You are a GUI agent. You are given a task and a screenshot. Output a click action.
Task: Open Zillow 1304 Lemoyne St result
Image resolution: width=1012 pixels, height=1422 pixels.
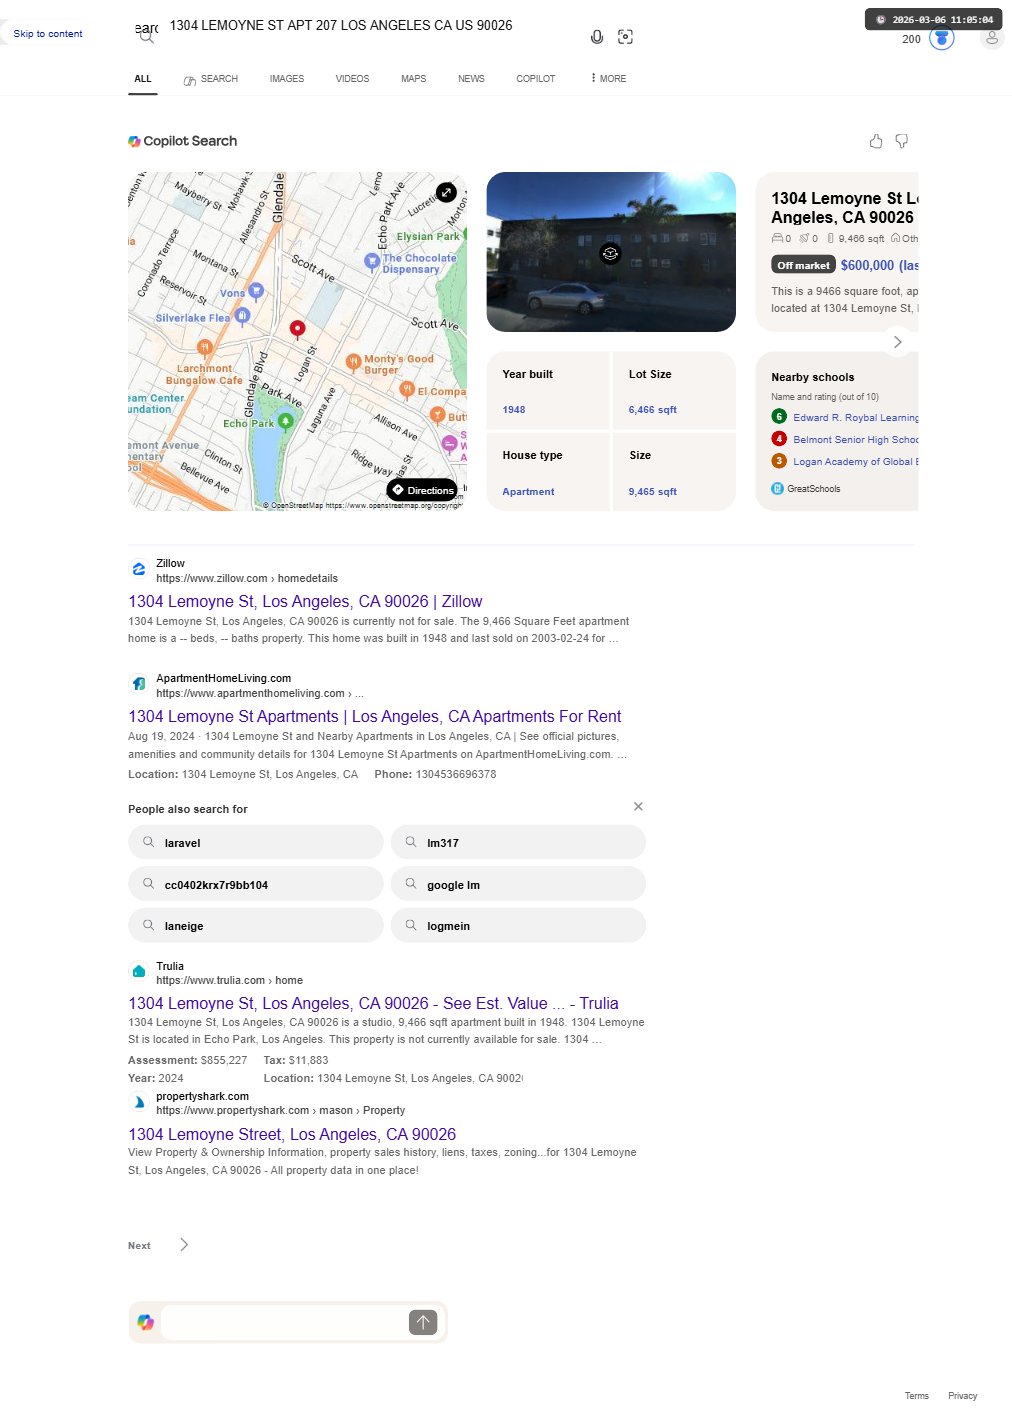point(305,601)
